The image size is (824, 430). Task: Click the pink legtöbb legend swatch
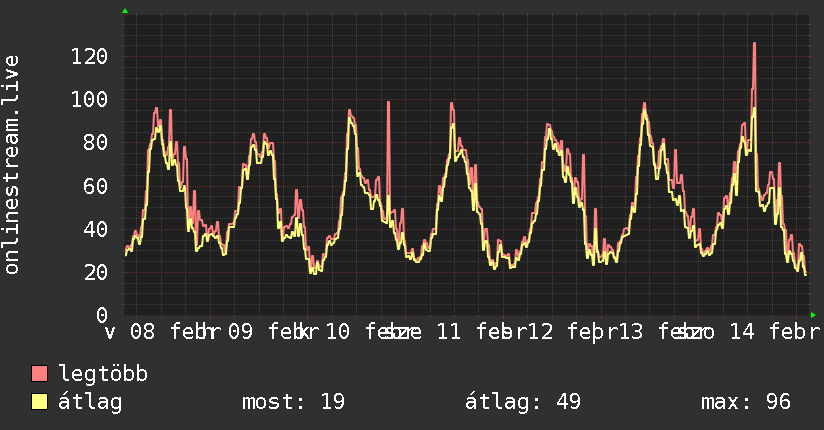[39, 373]
